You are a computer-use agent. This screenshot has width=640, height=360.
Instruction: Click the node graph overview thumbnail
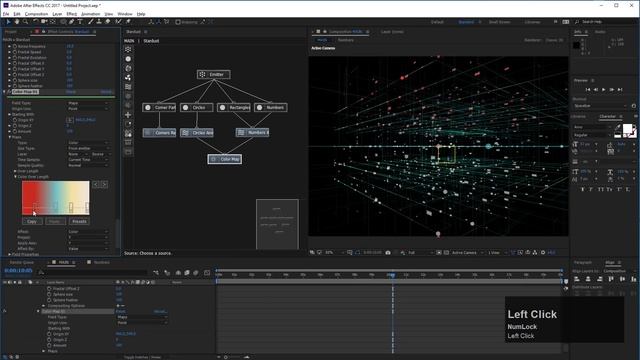277,224
